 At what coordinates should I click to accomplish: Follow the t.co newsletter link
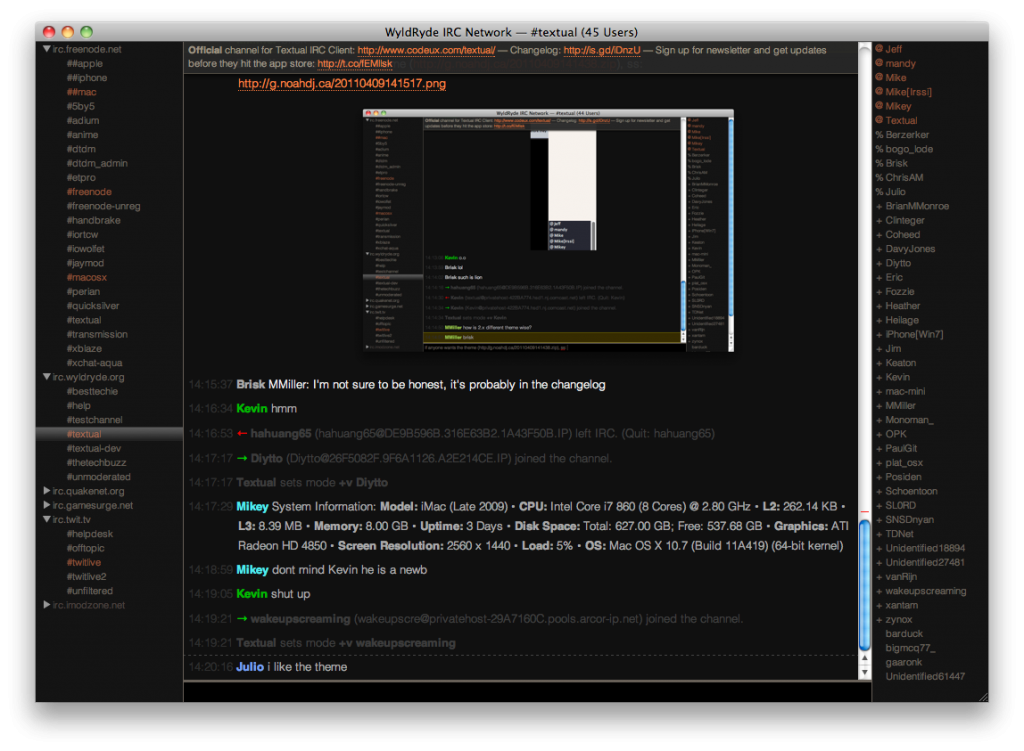(x=355, y=63)
